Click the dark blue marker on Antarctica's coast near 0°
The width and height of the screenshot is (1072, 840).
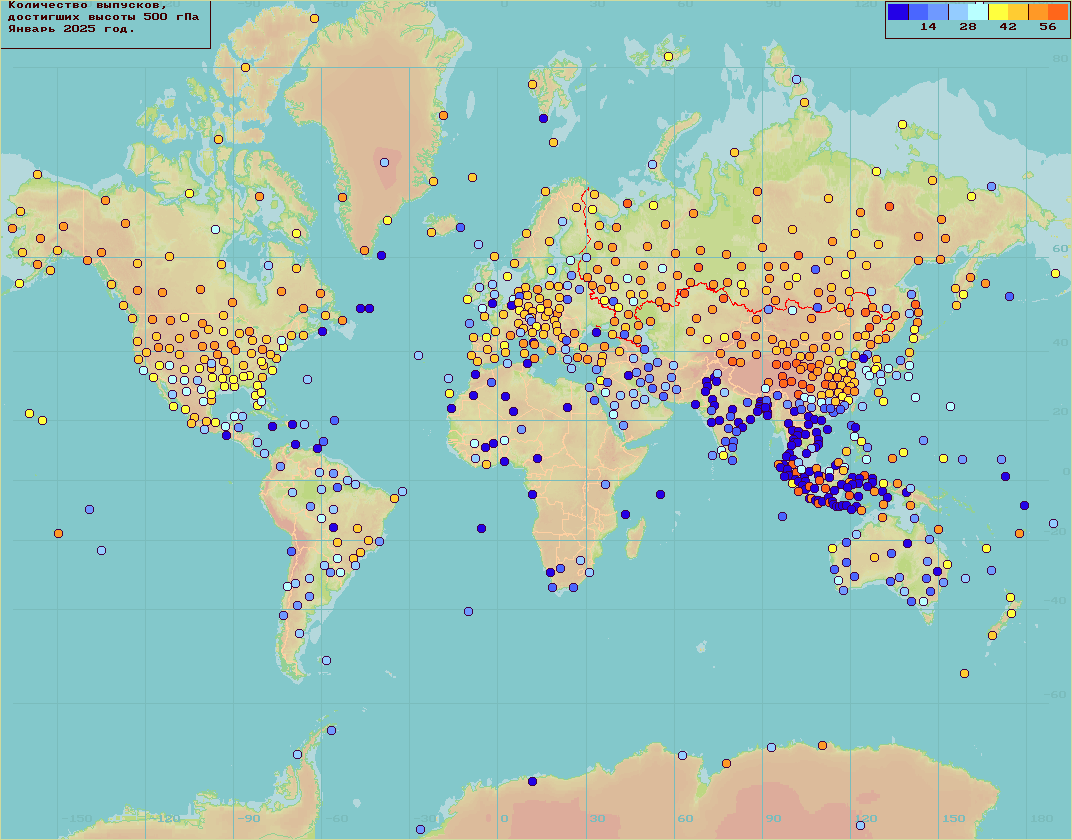coord(532,781)
